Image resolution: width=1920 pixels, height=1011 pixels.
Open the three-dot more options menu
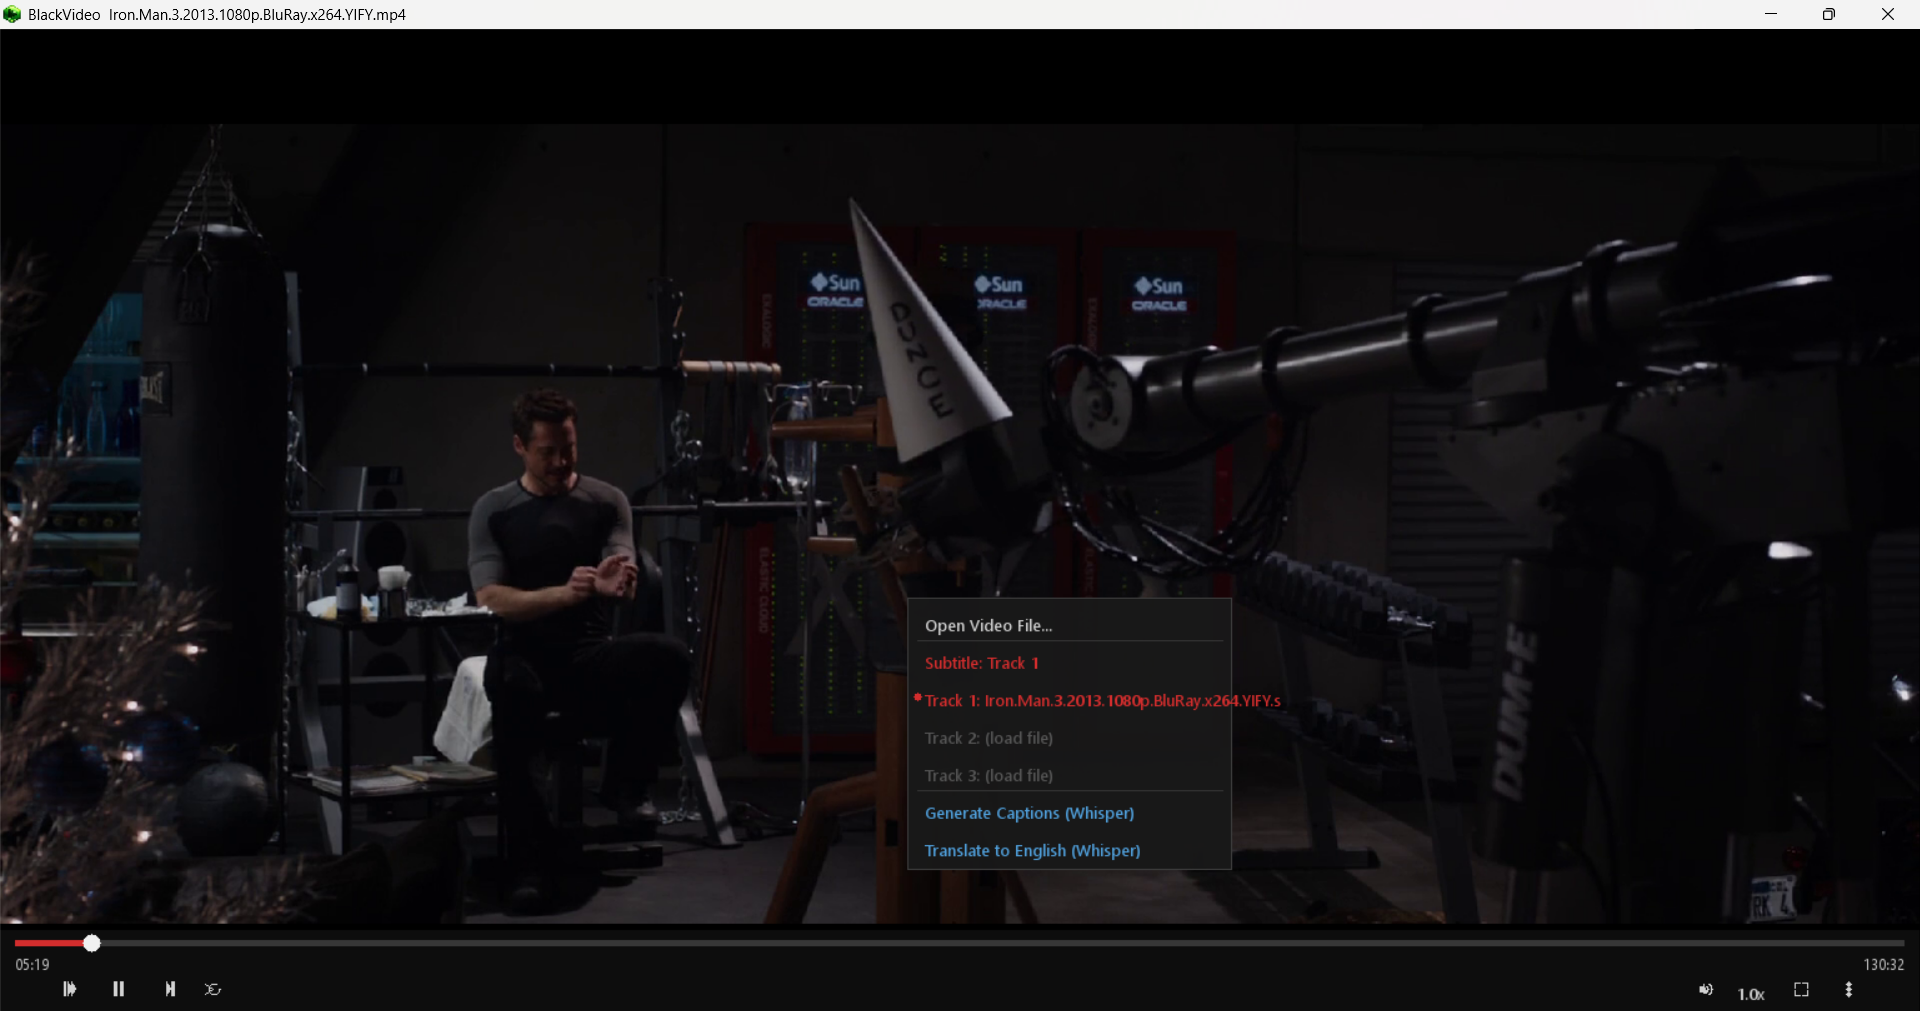tap(1848, 990)
